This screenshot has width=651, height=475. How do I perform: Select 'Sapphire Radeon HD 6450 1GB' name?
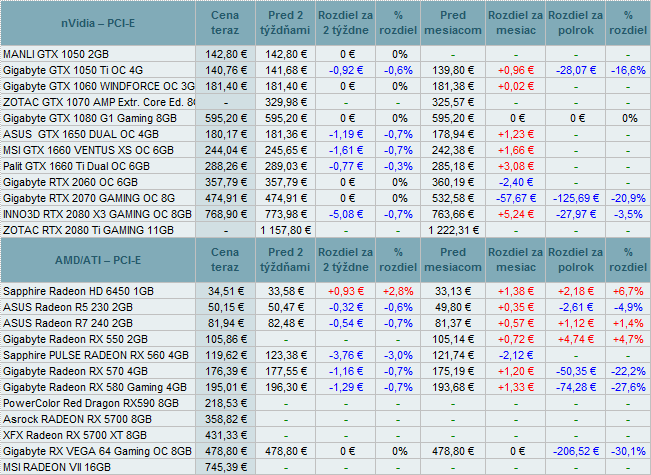coord(78,291)
